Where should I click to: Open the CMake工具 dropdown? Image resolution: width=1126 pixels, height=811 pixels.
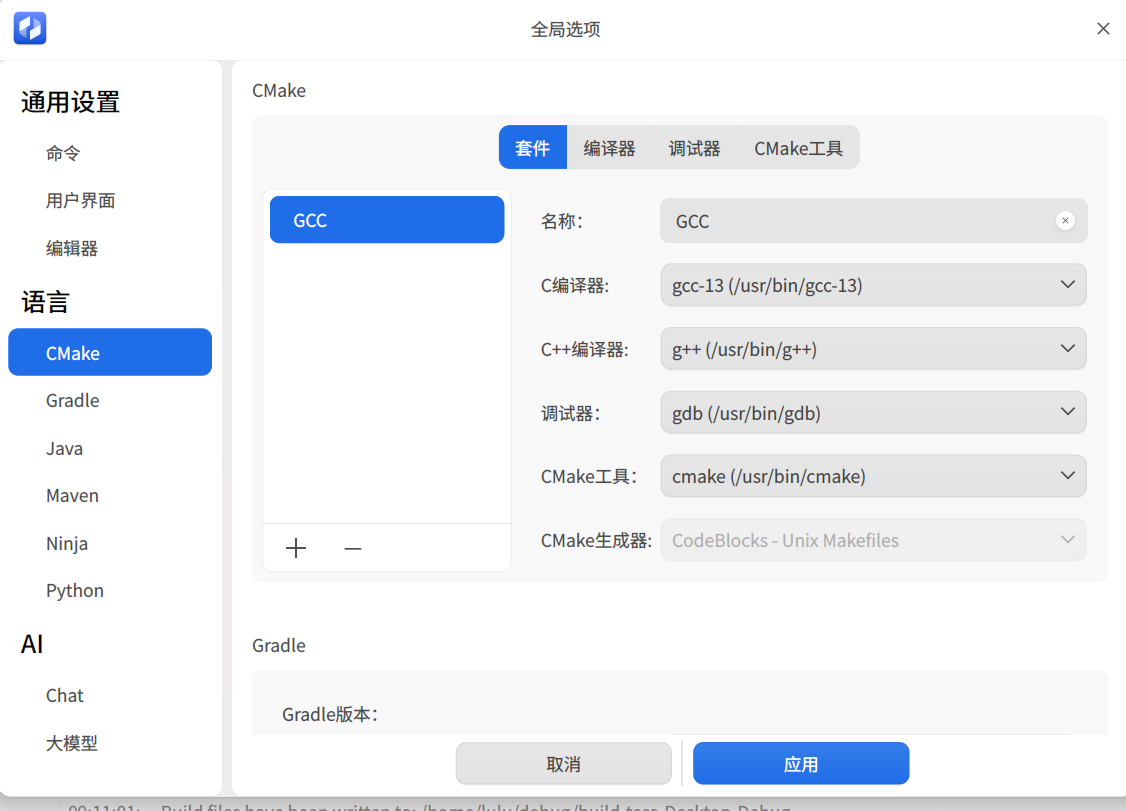point(873,476)
